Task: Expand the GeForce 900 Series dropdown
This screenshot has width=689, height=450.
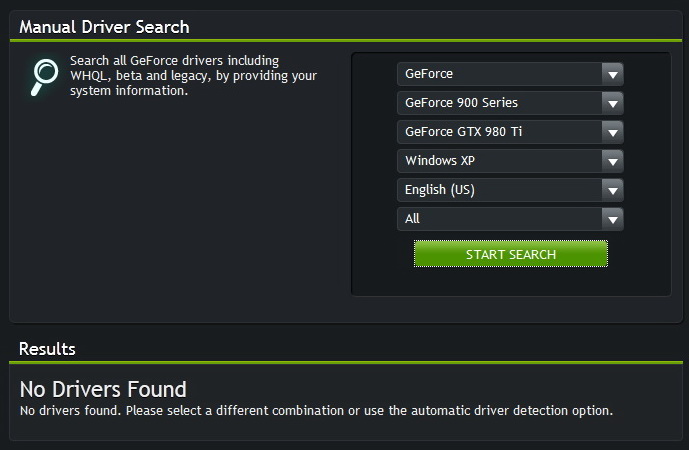Action: (500, 103)
